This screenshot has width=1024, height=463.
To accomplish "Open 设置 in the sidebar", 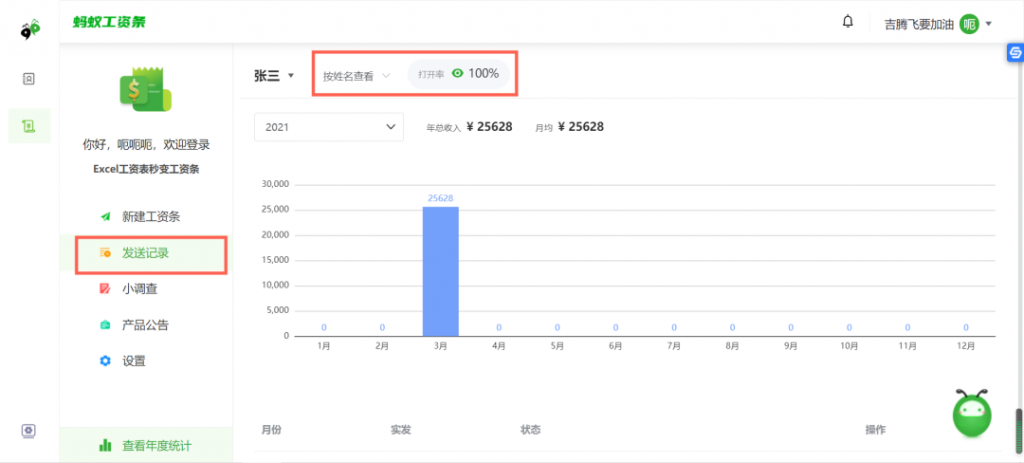I will tap(133, 361).
